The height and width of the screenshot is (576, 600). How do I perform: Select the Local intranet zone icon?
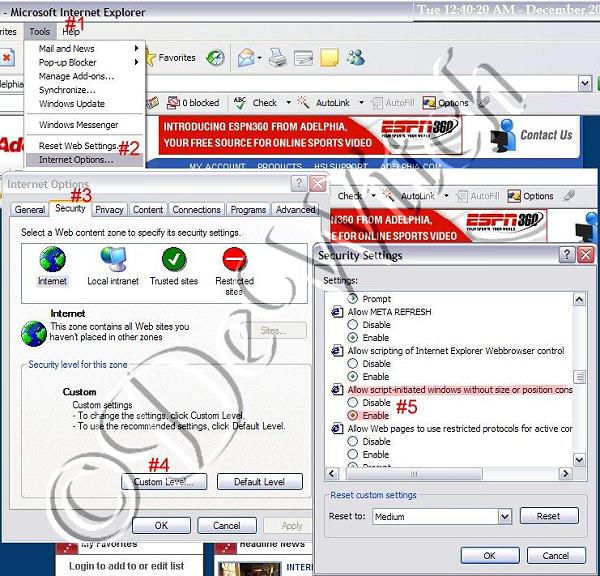click(112, 260)
